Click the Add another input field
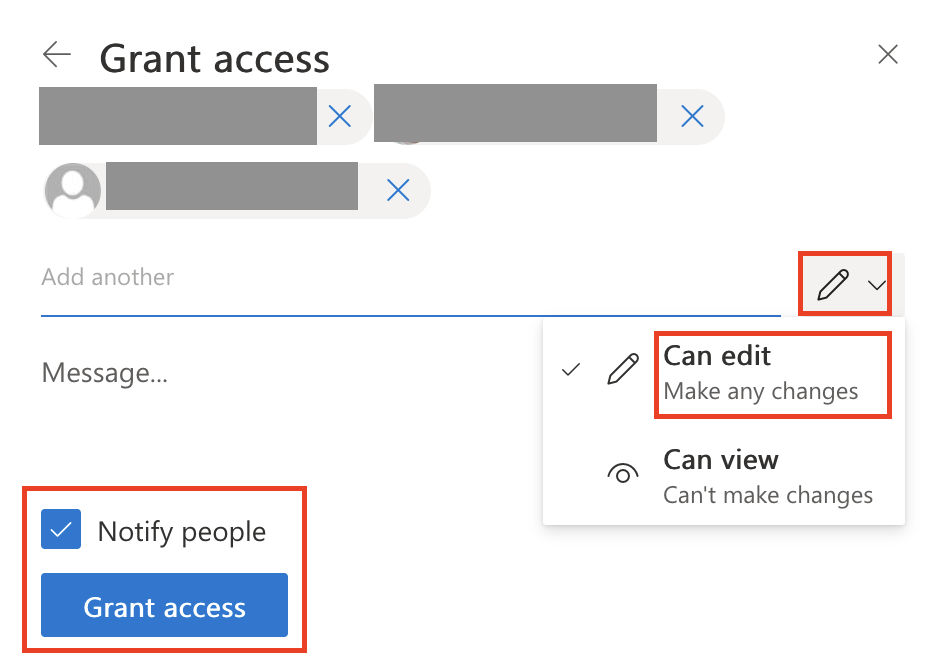936x672 pixels. [300, 277]
